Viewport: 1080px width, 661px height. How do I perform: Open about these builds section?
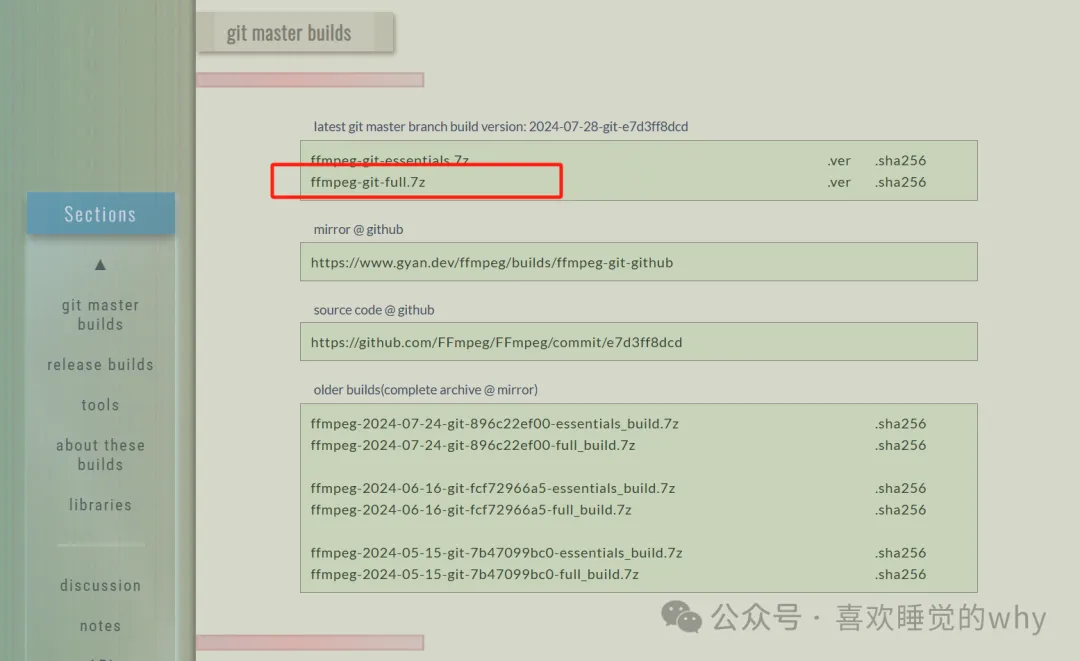(100, 454)
